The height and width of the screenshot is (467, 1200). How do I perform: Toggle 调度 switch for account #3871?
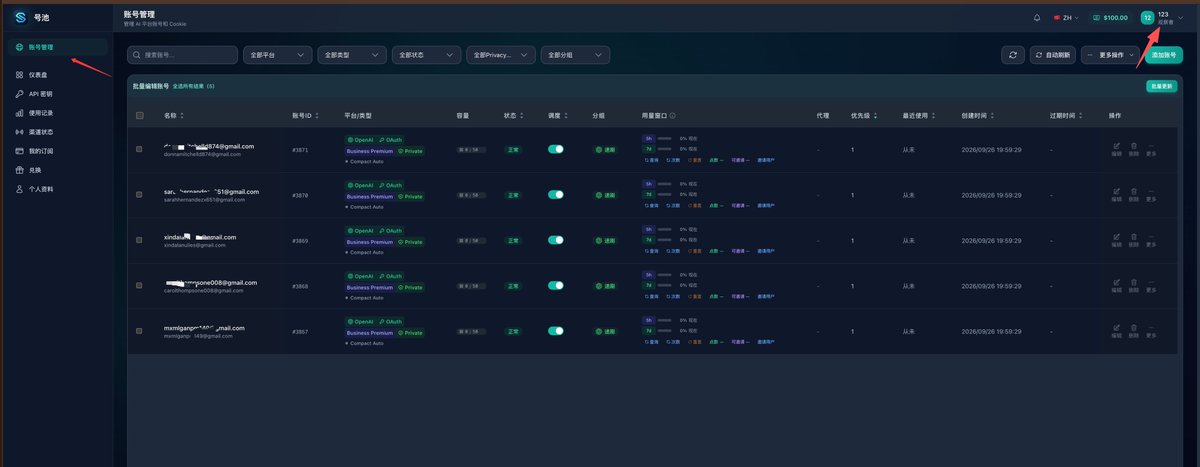556,149
